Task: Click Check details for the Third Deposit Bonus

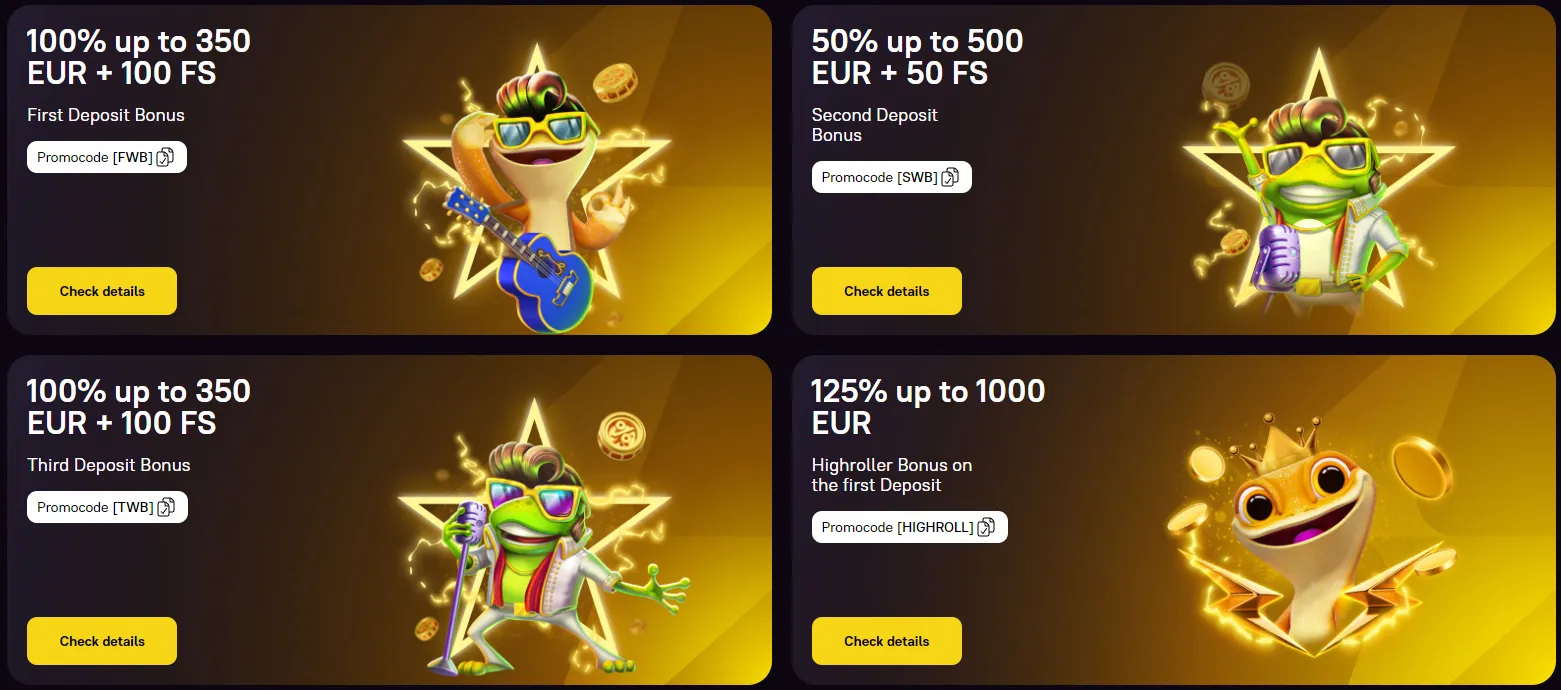Action: pyautogui.click(x=101, y=641)
